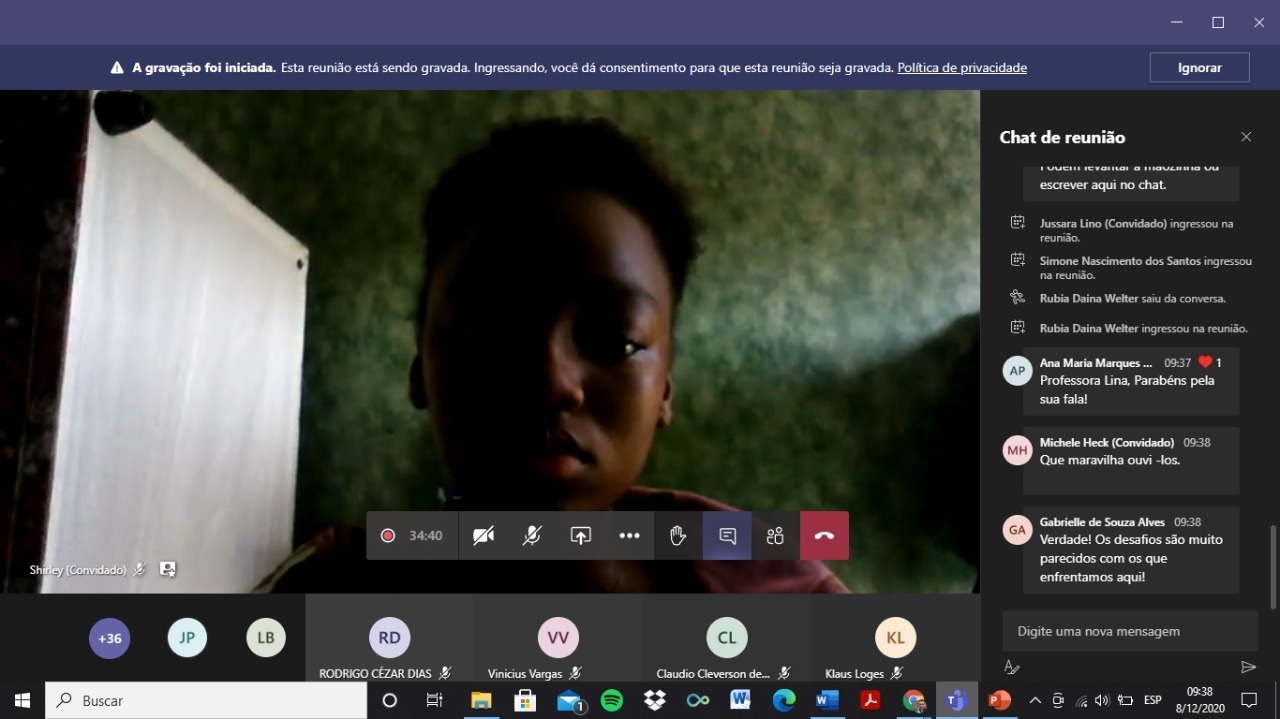Hide the meeting chat panel
The image size is (1280, 719).
727,536
